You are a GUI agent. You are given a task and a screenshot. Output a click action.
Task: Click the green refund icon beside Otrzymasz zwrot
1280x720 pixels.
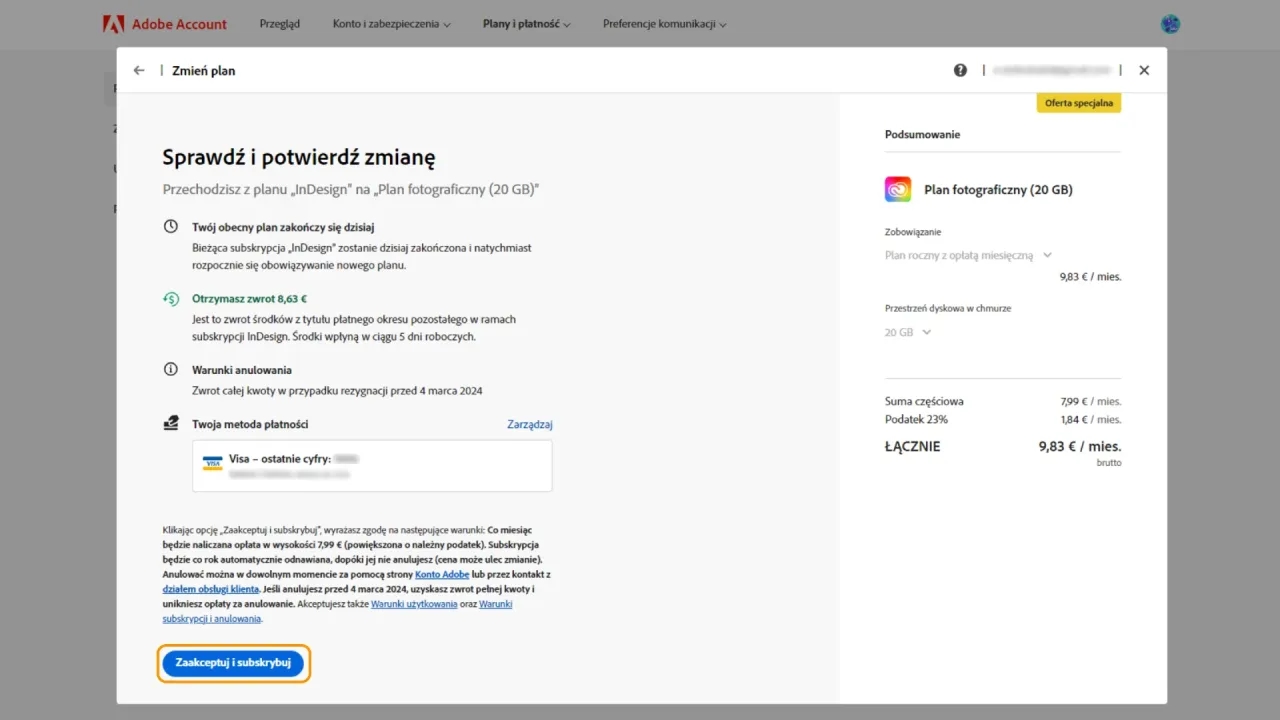171,298
